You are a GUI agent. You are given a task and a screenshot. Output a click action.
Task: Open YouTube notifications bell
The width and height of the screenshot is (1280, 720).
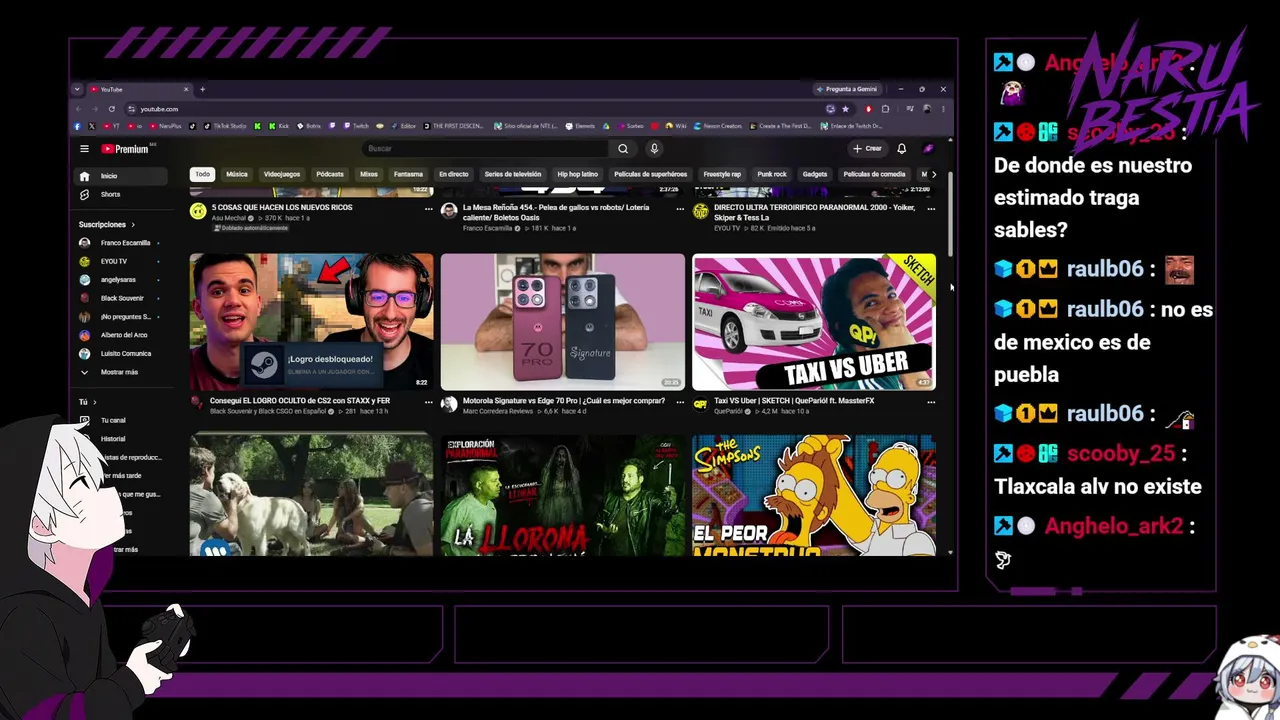pos(901,149)
